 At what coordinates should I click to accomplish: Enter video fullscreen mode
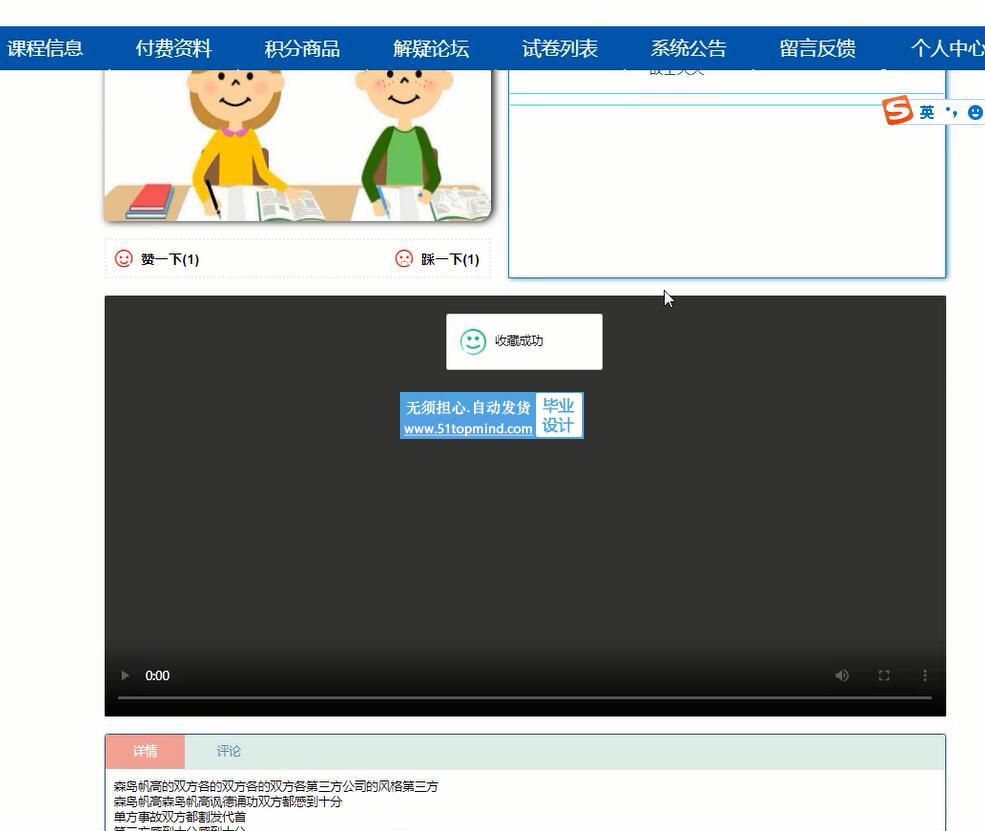pyautogui.click(x=884, y=676)
